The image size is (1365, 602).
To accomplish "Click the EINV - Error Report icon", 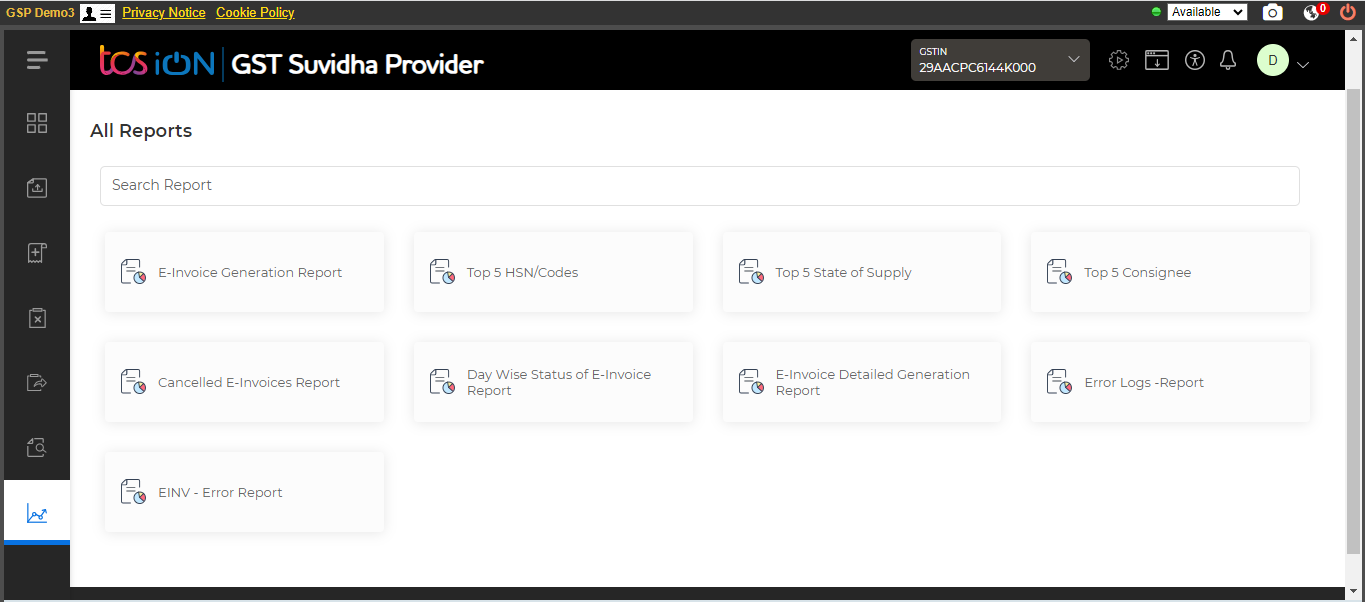I will [133, 492].
